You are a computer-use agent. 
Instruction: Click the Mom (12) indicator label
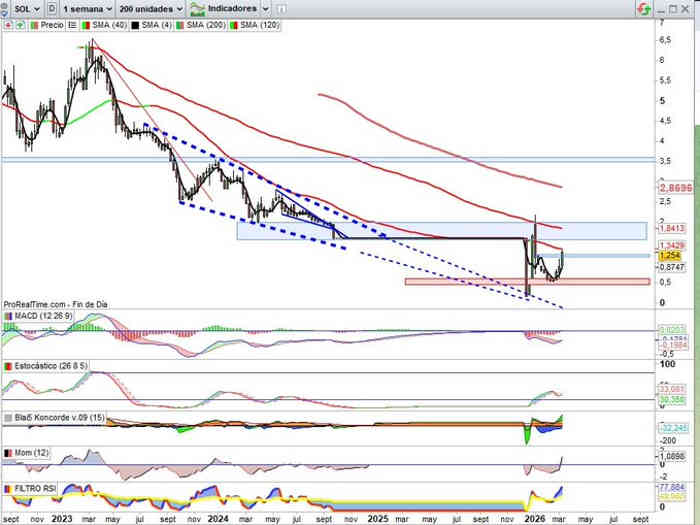(32, 453)
